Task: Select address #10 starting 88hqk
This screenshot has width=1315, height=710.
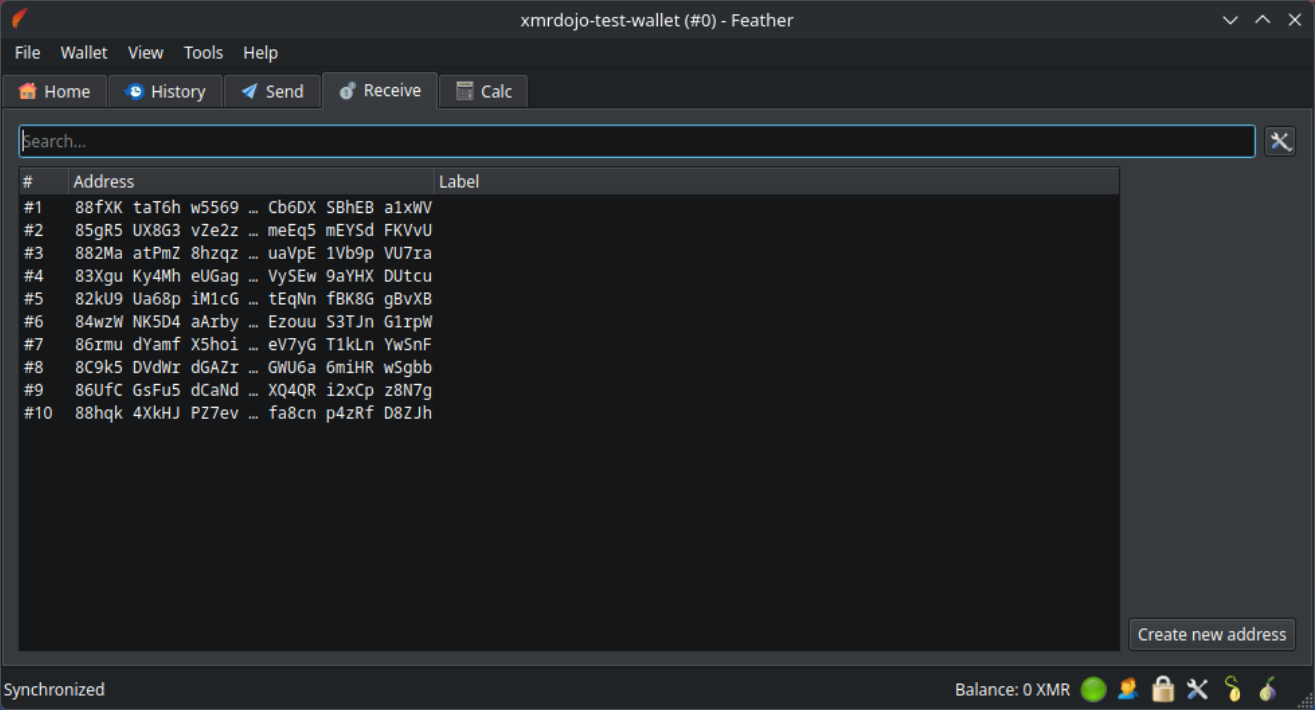Action: [x=569, y=413]
